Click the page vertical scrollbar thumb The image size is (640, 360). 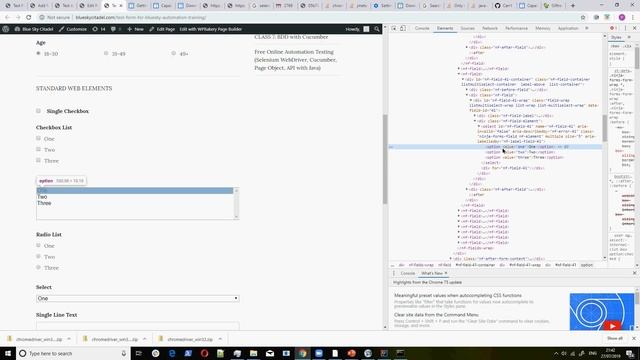click(384, 159)
